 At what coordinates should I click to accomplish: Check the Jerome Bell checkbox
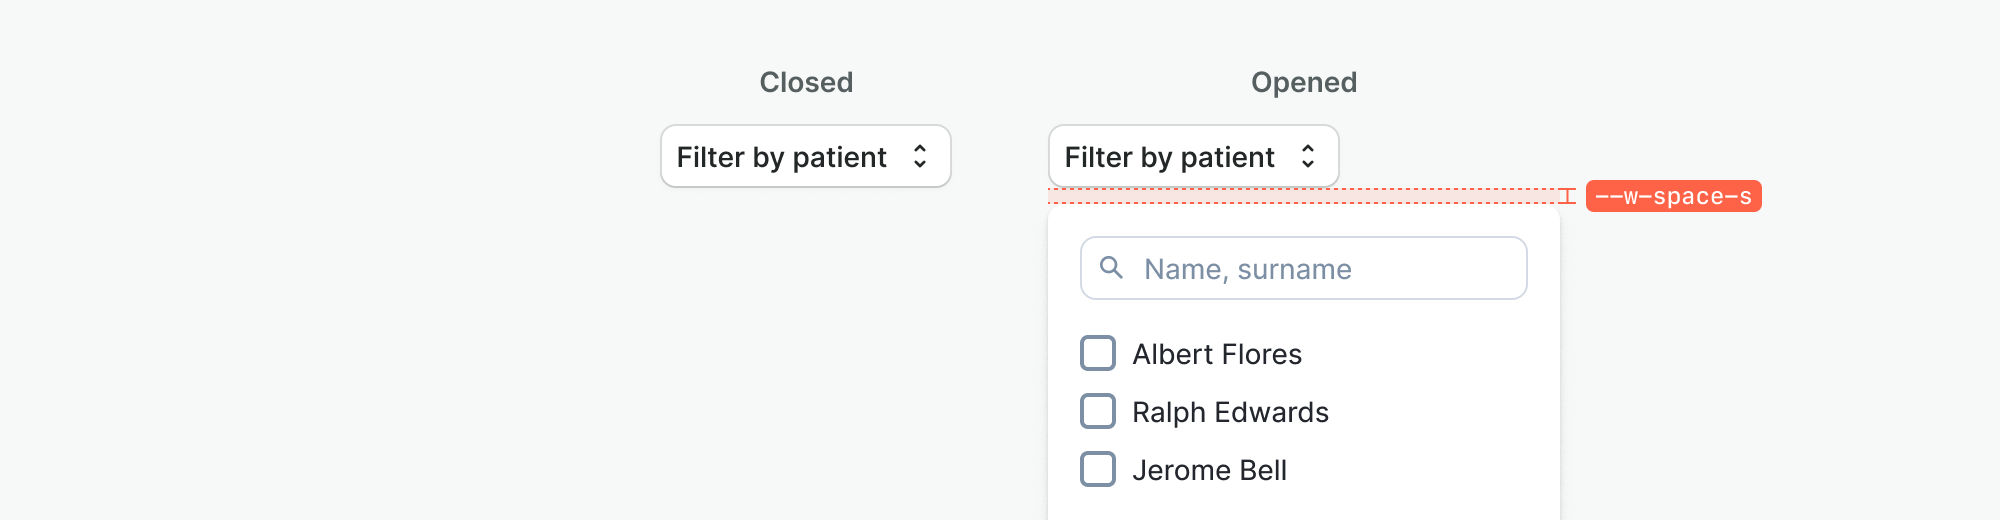(x=1098, y=469)
